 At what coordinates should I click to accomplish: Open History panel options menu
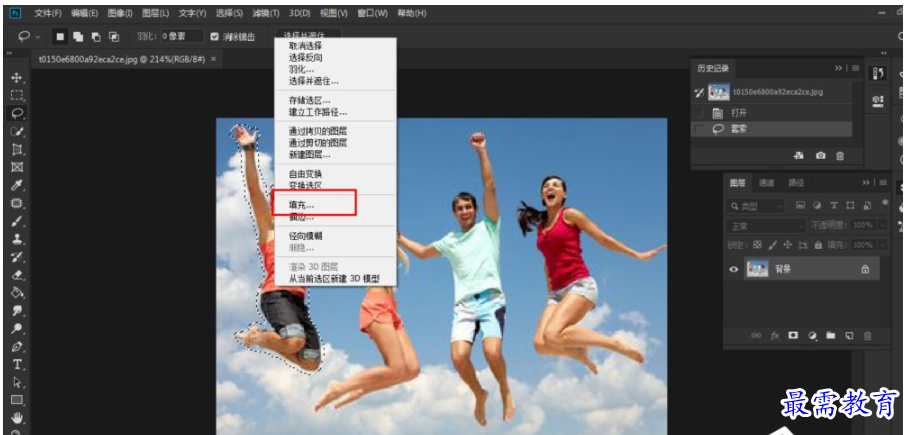[855, 68]
